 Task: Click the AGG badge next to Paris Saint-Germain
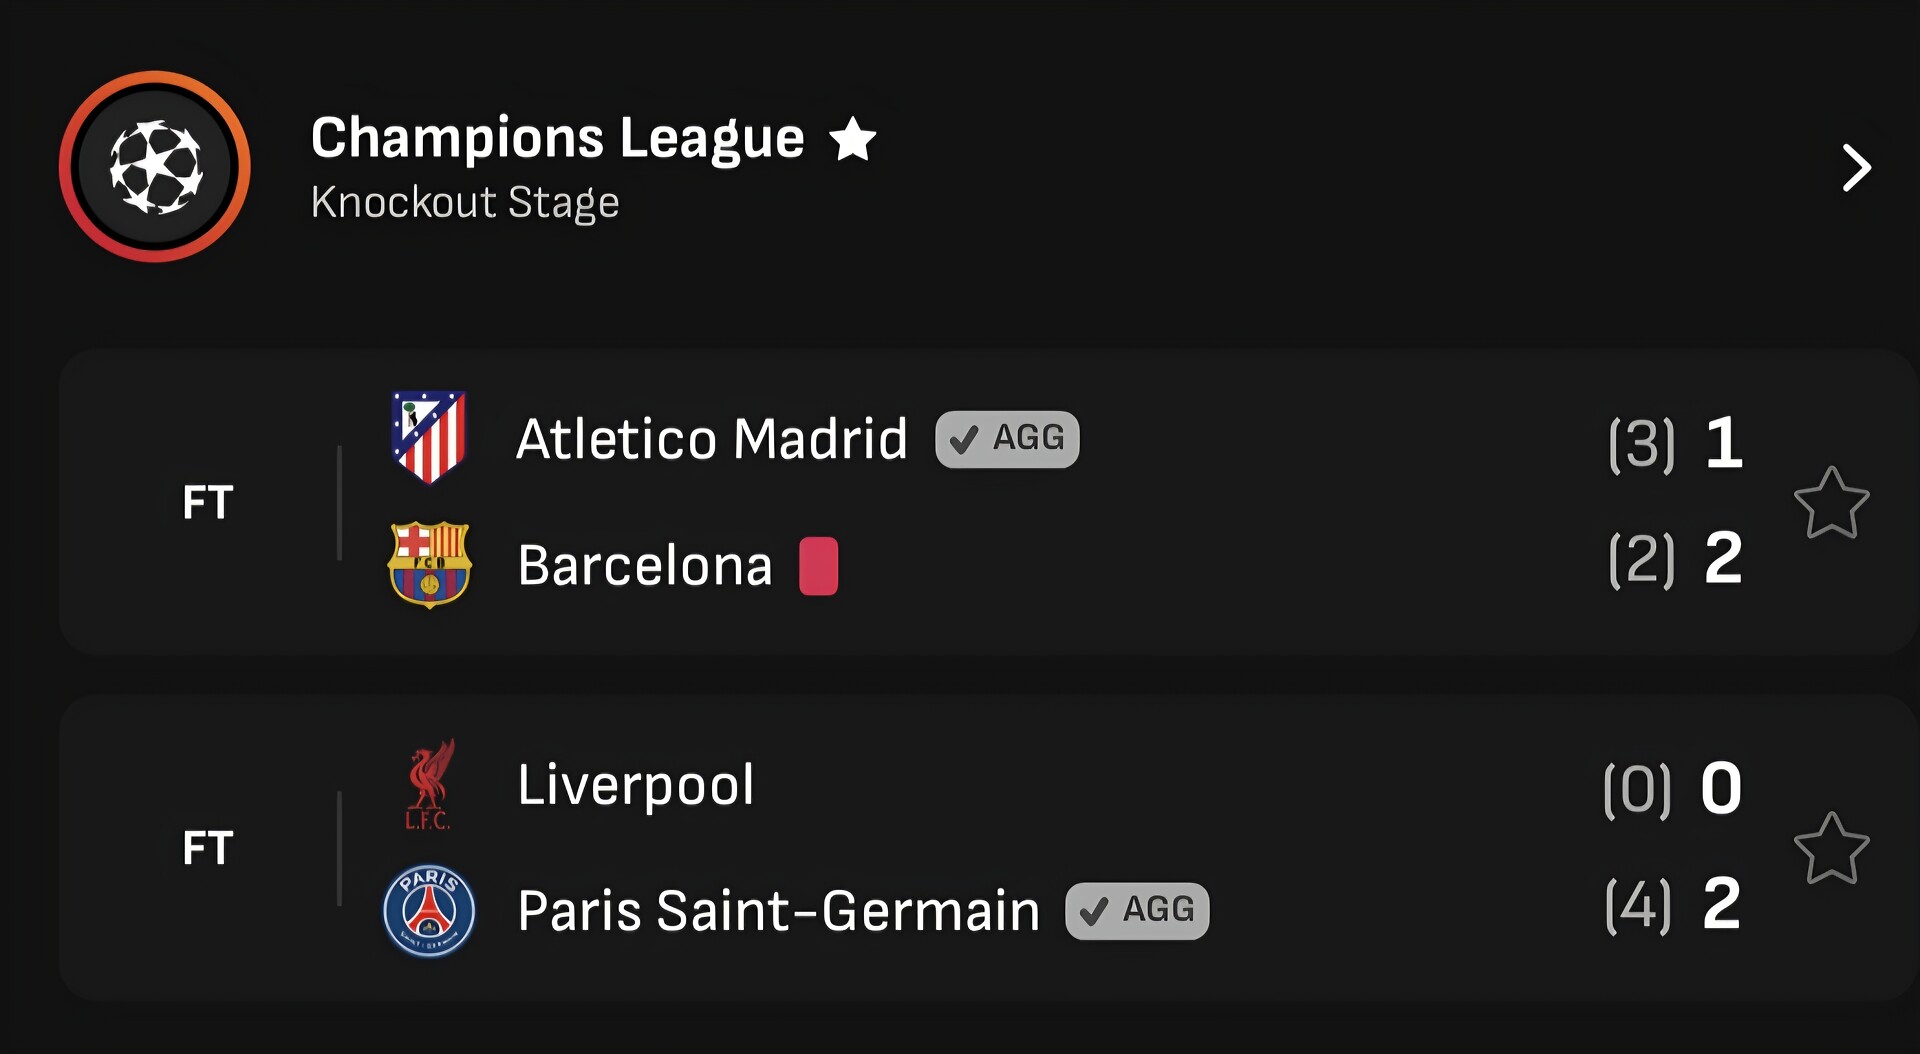click(x=1137, y=911)
